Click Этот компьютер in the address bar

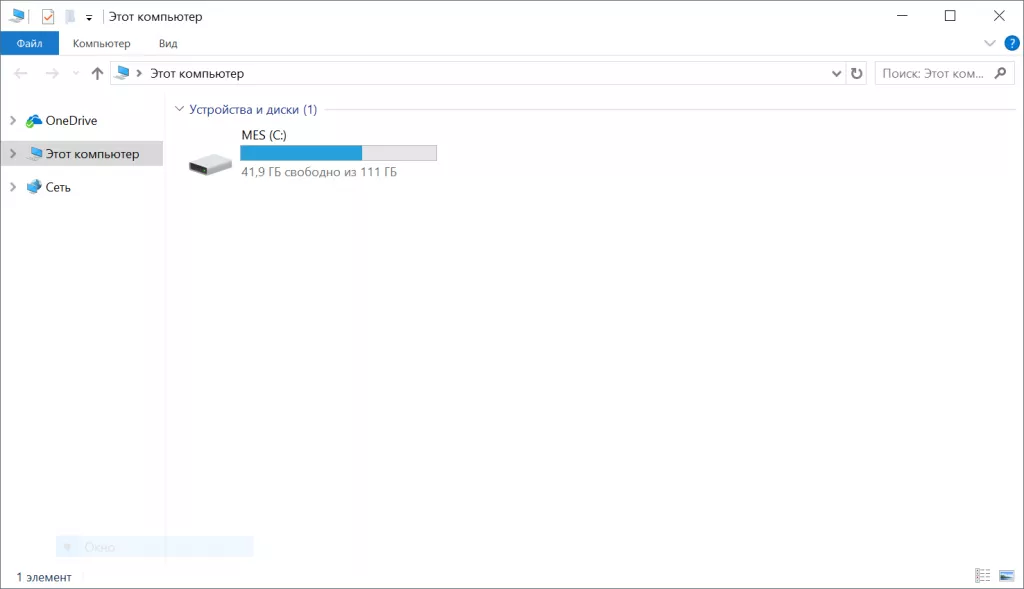coord(197,73)
